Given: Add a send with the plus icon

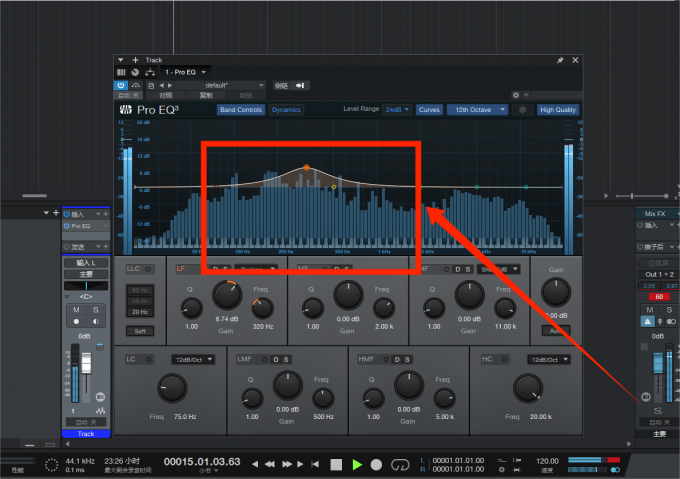Looking at the screenshot, I should tap(105, 247).
